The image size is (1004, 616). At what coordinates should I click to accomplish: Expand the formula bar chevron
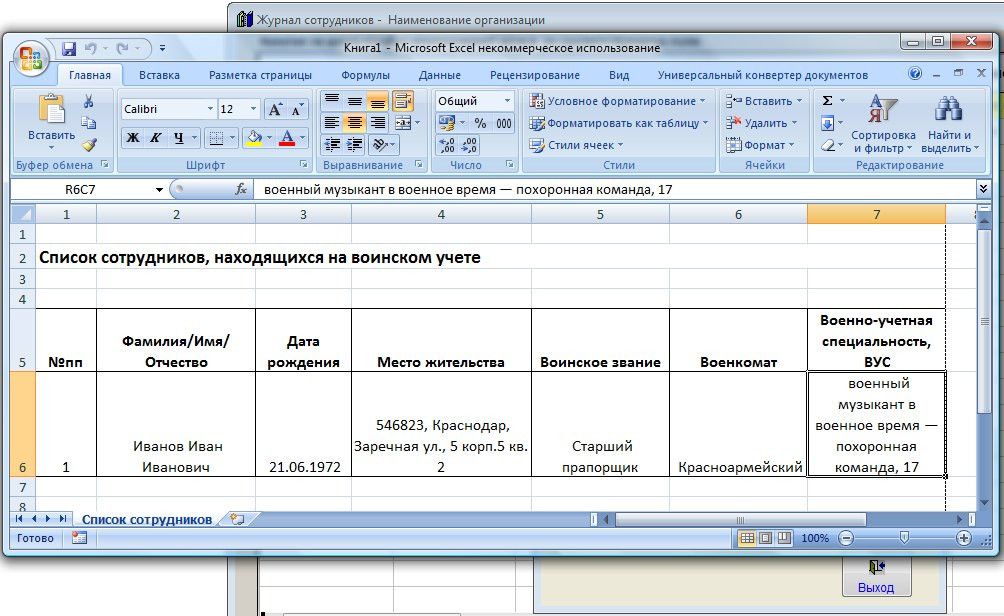983,188
